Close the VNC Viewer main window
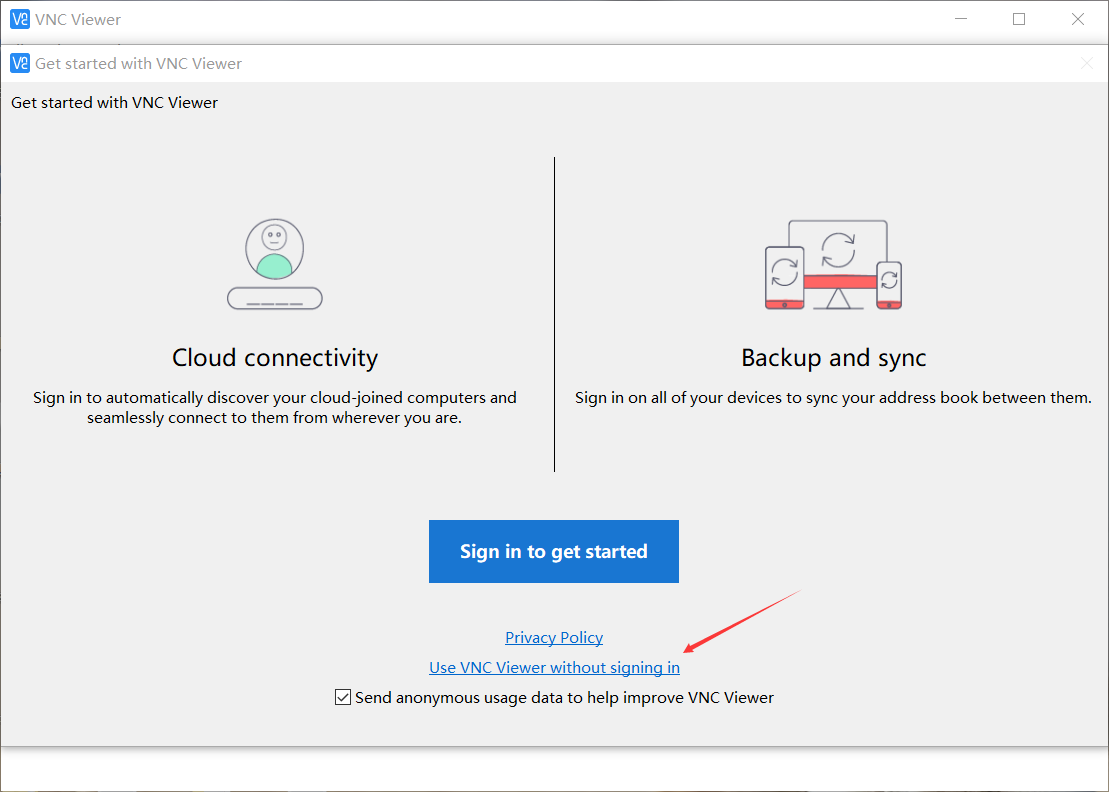The height and width of the screenshot is (792, 1109). point(1078,19)
